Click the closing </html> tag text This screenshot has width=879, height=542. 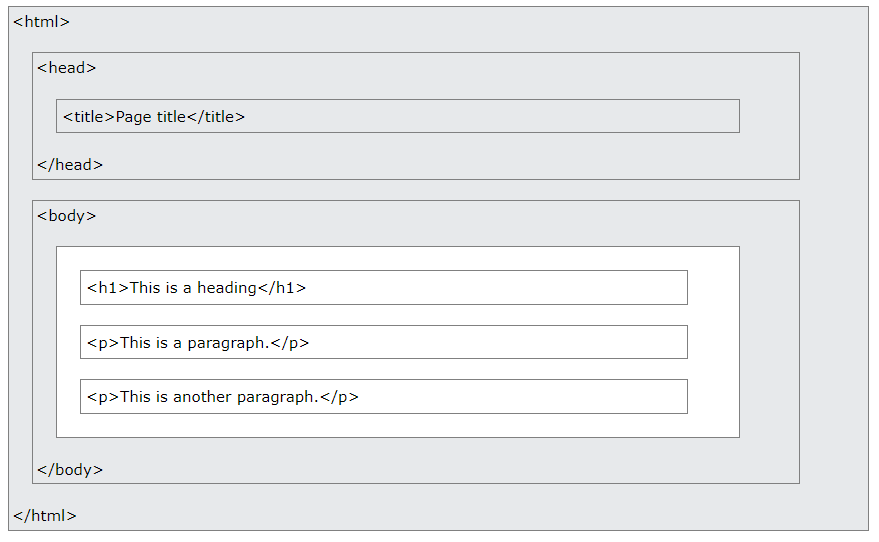tap(44, 516)
